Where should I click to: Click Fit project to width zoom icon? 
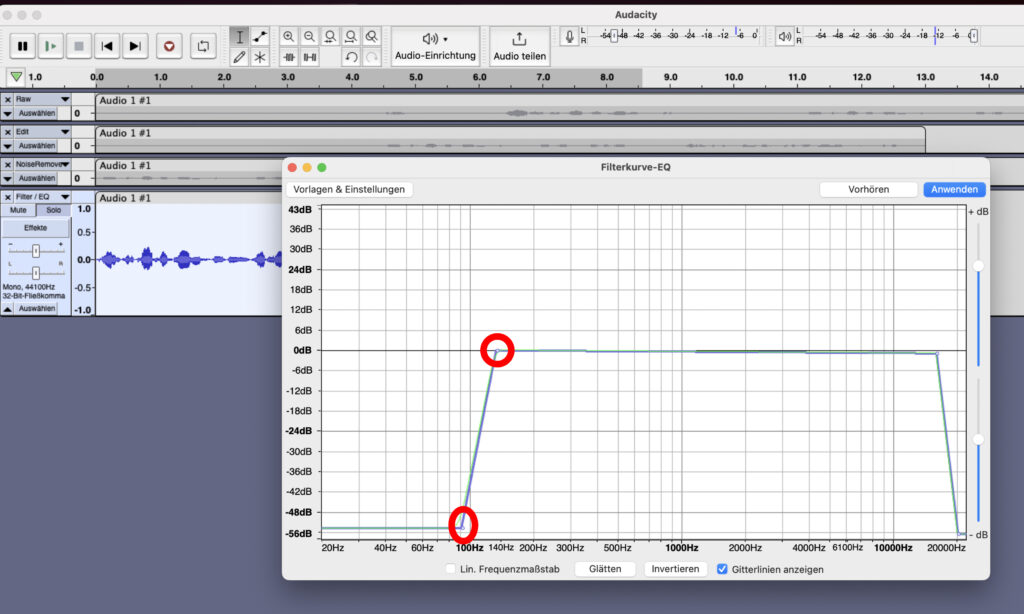(351, 37)
